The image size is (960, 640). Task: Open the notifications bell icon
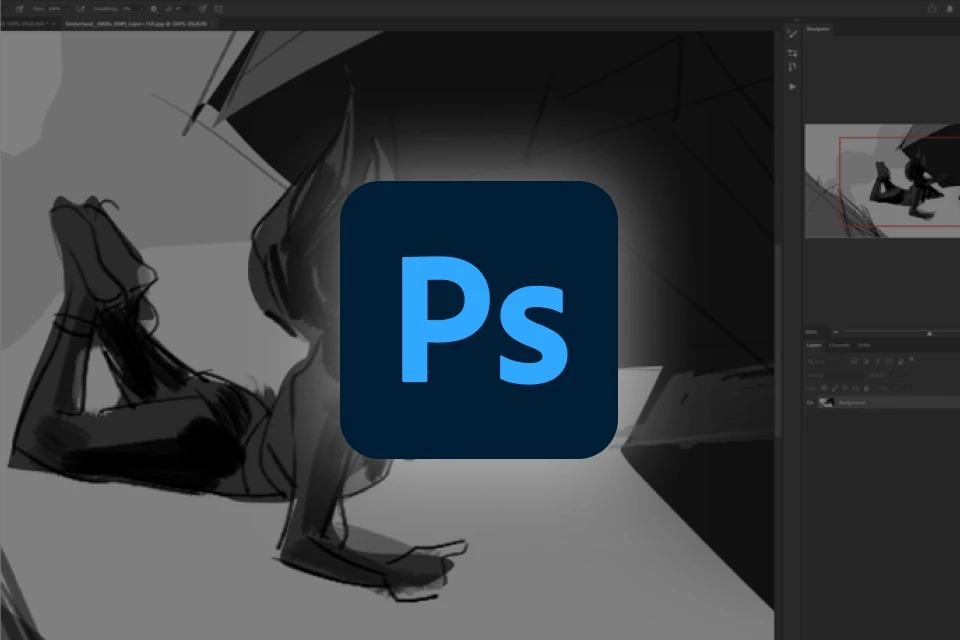(x=950, y=9)
